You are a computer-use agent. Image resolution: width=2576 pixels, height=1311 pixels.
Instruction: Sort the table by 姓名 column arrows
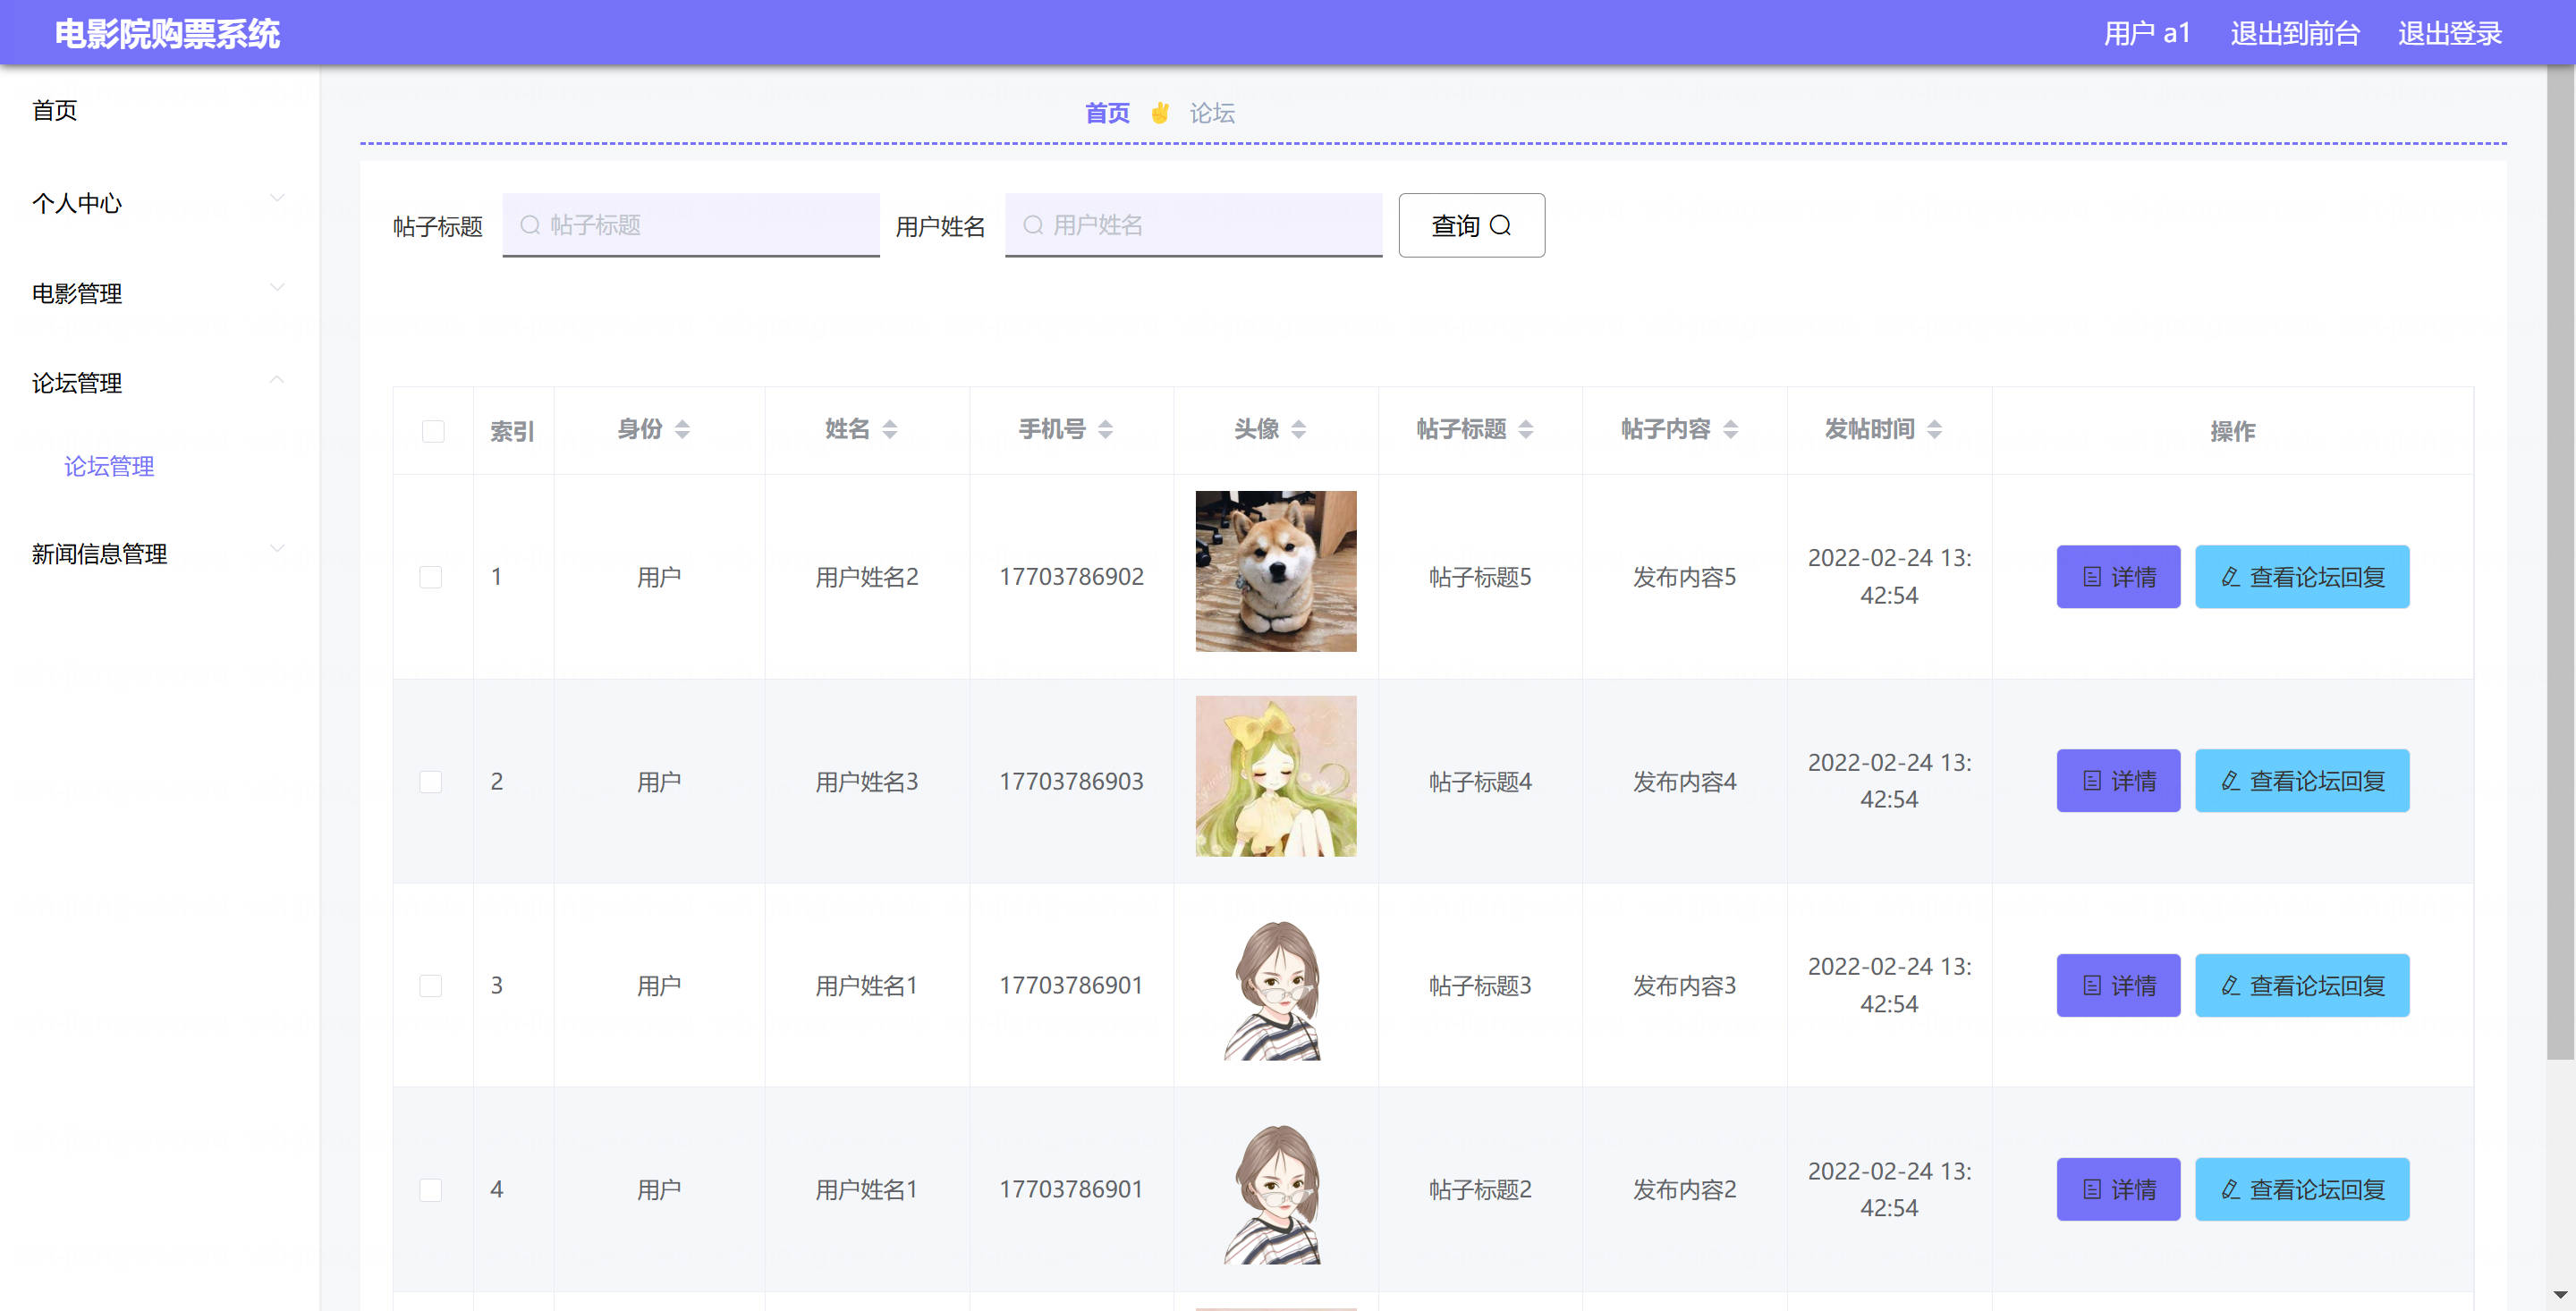coord(889,429)
